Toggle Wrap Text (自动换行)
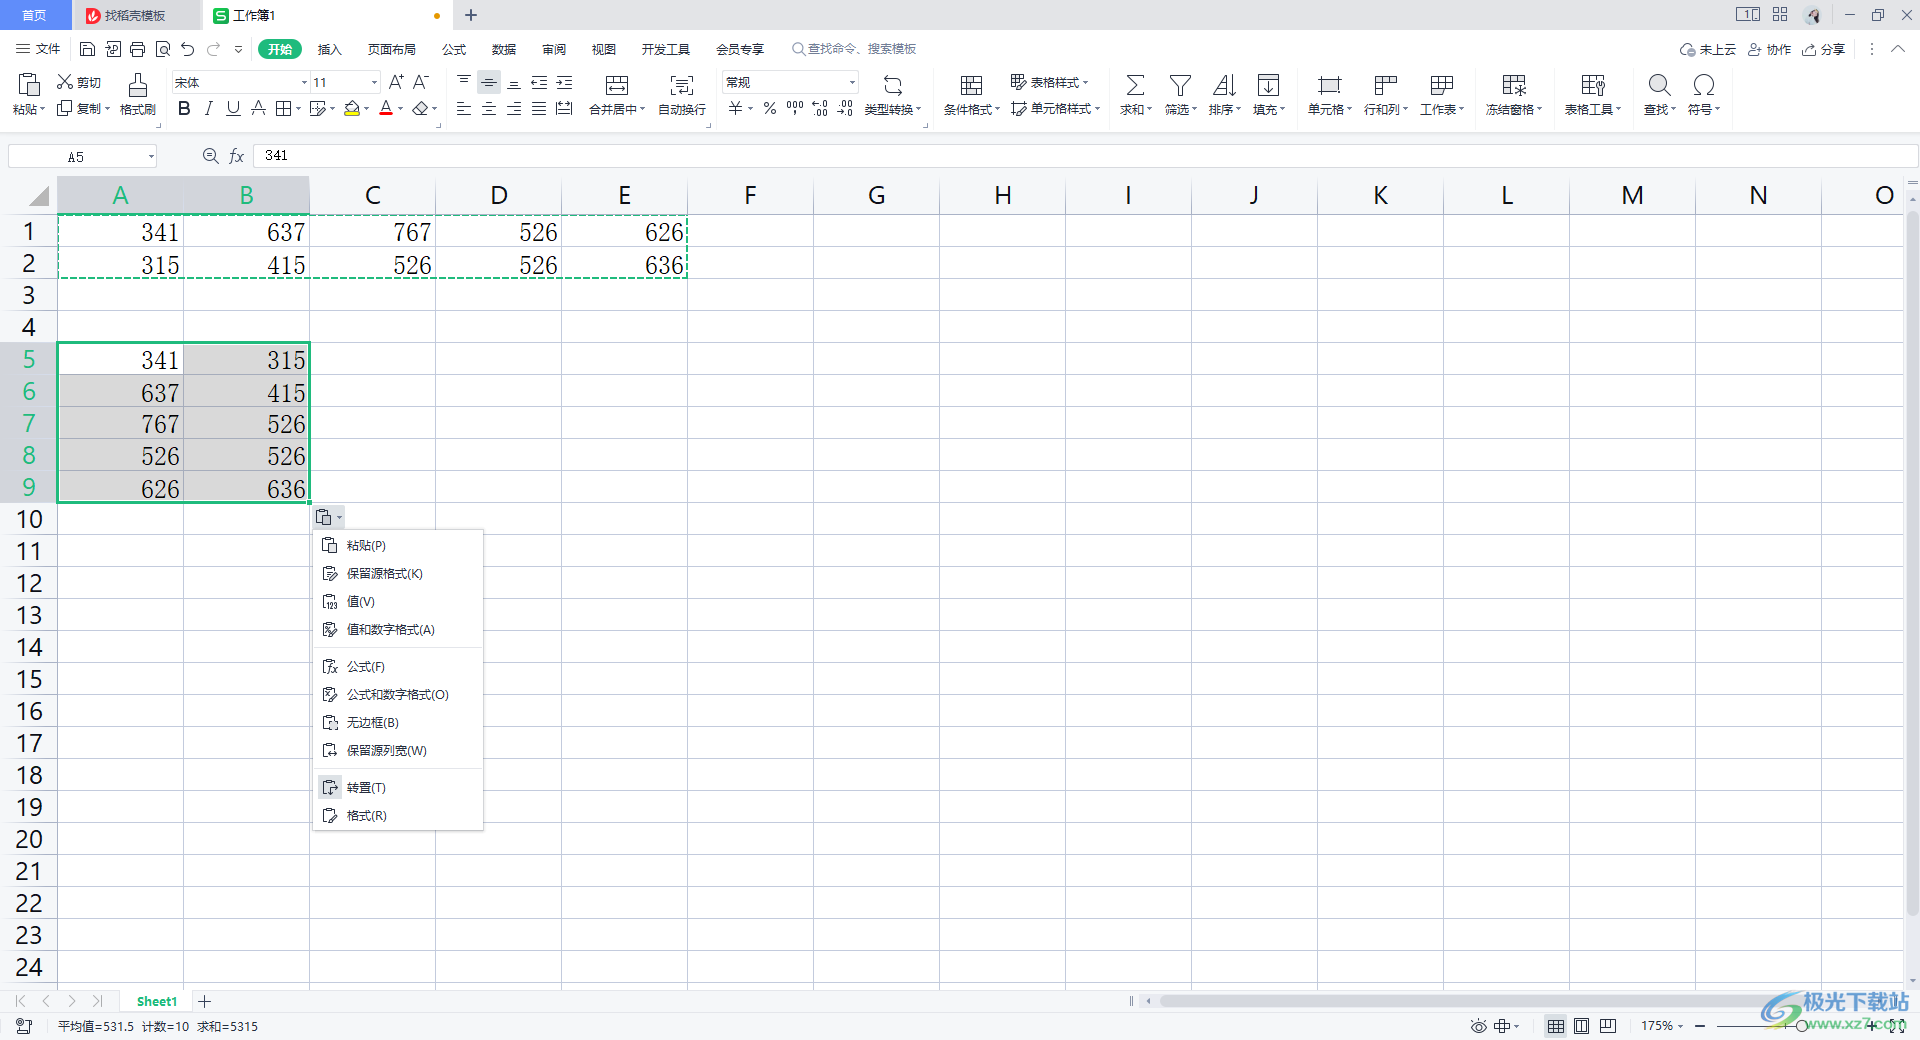This screenshot has width=1920, height=1040. point(682,94)
